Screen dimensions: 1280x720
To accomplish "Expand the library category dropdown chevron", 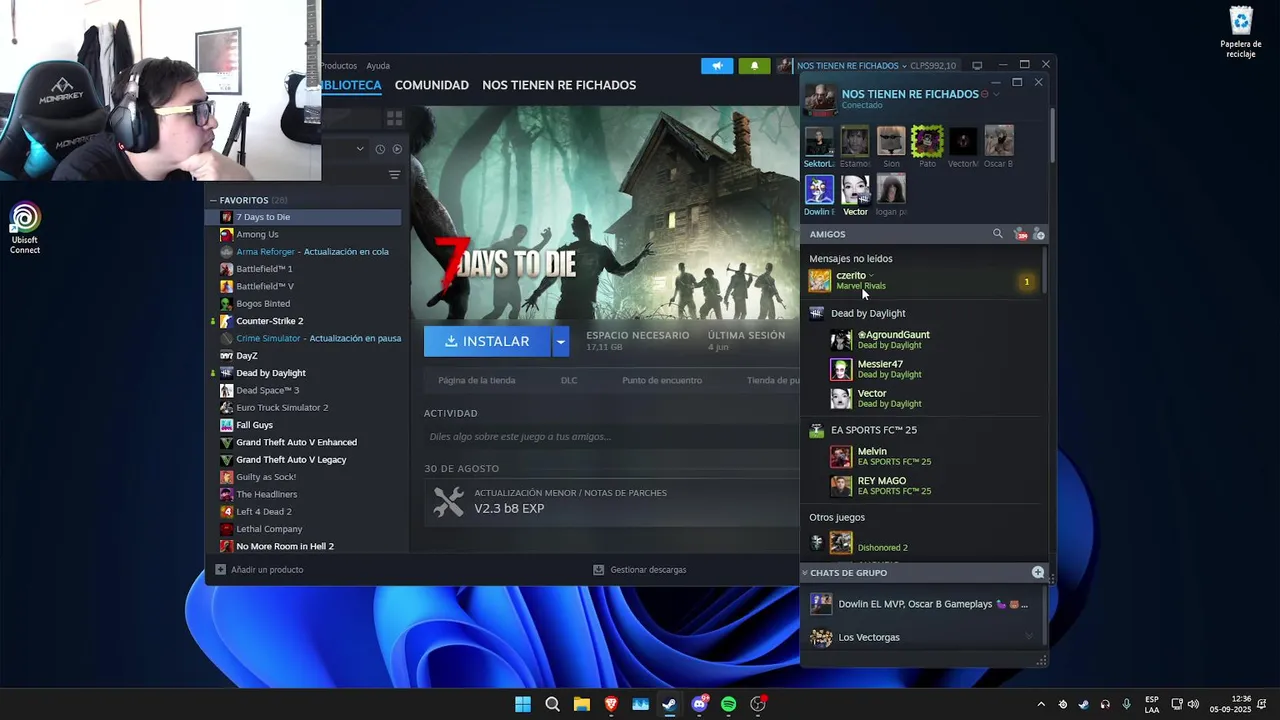I will click(x=360, y=149).
